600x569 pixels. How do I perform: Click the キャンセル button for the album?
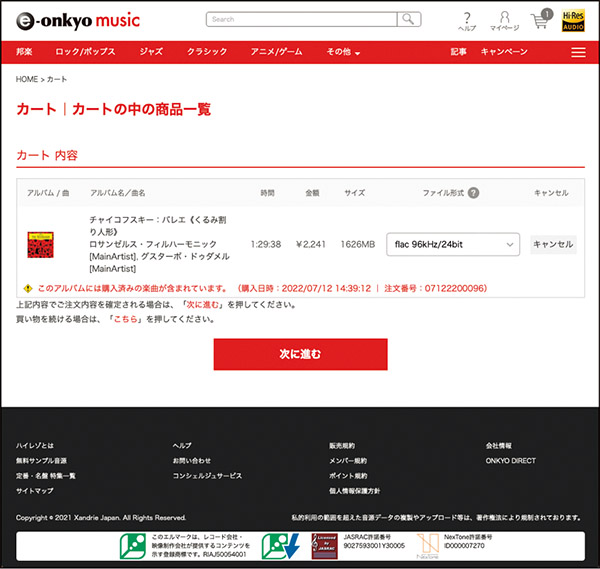552,244
